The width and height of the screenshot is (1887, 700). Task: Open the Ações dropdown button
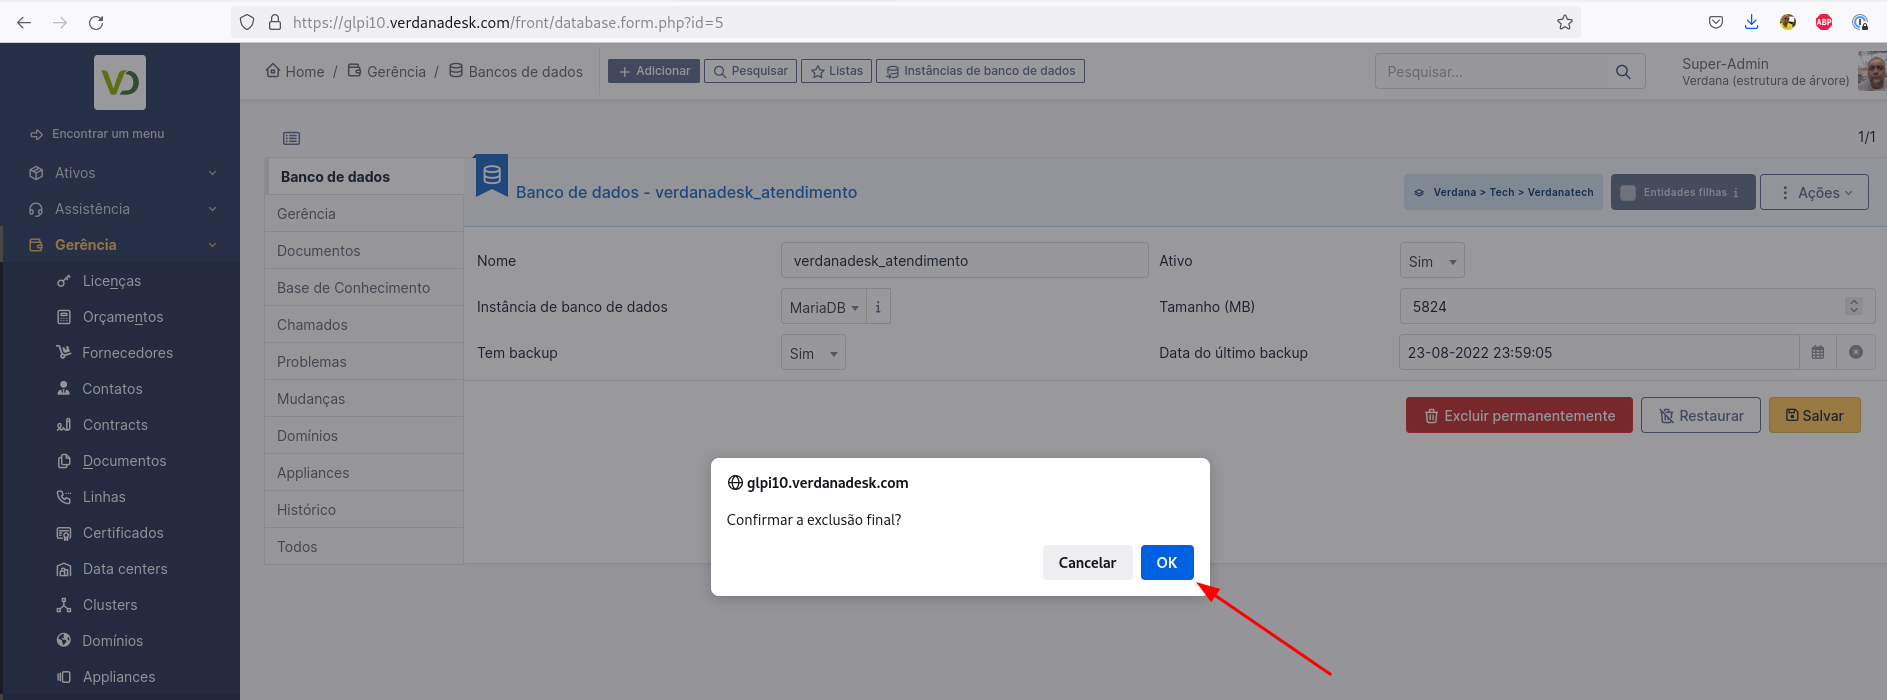pyautogui.click(x=1814, y=192)
